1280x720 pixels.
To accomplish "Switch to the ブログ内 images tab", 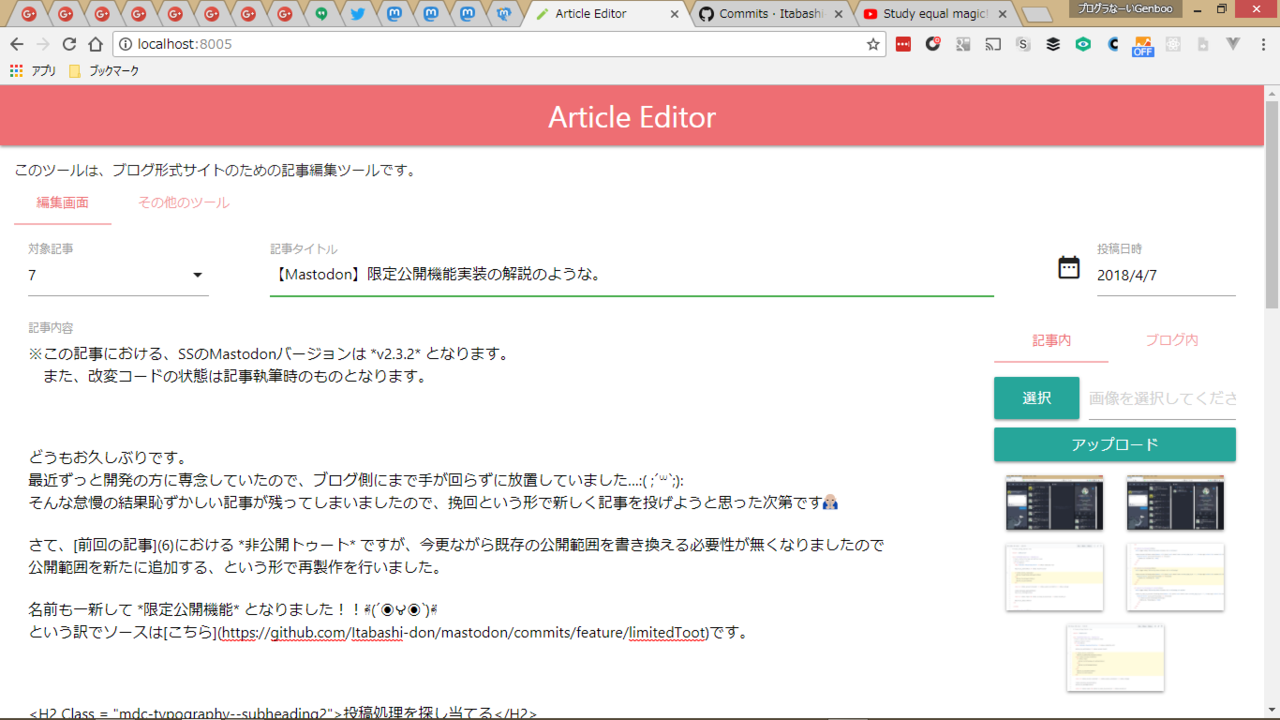I will tap(1171, 340).
